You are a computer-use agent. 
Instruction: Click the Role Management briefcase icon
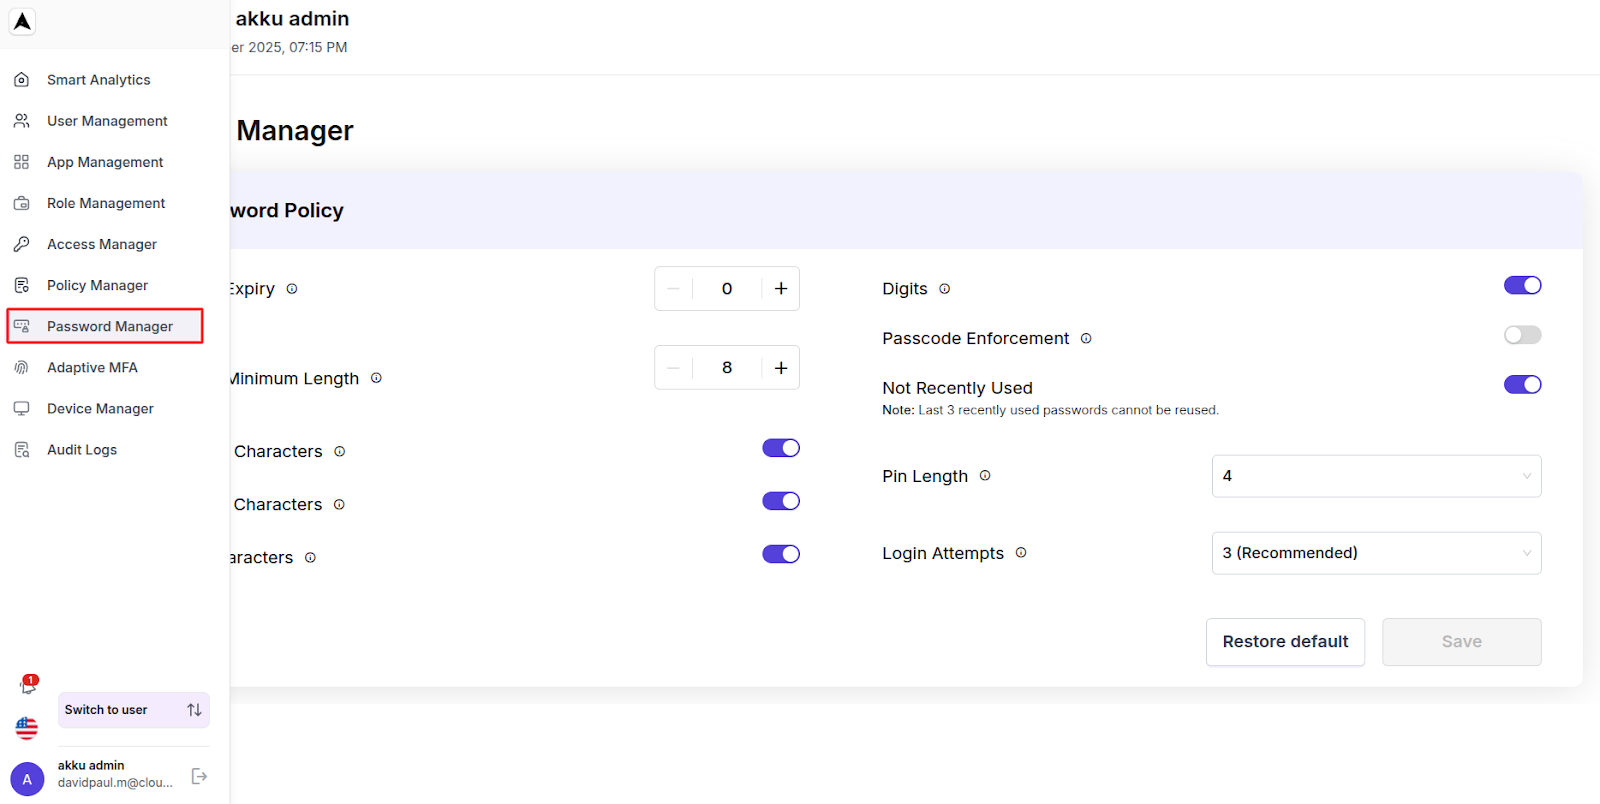point(21,203)
